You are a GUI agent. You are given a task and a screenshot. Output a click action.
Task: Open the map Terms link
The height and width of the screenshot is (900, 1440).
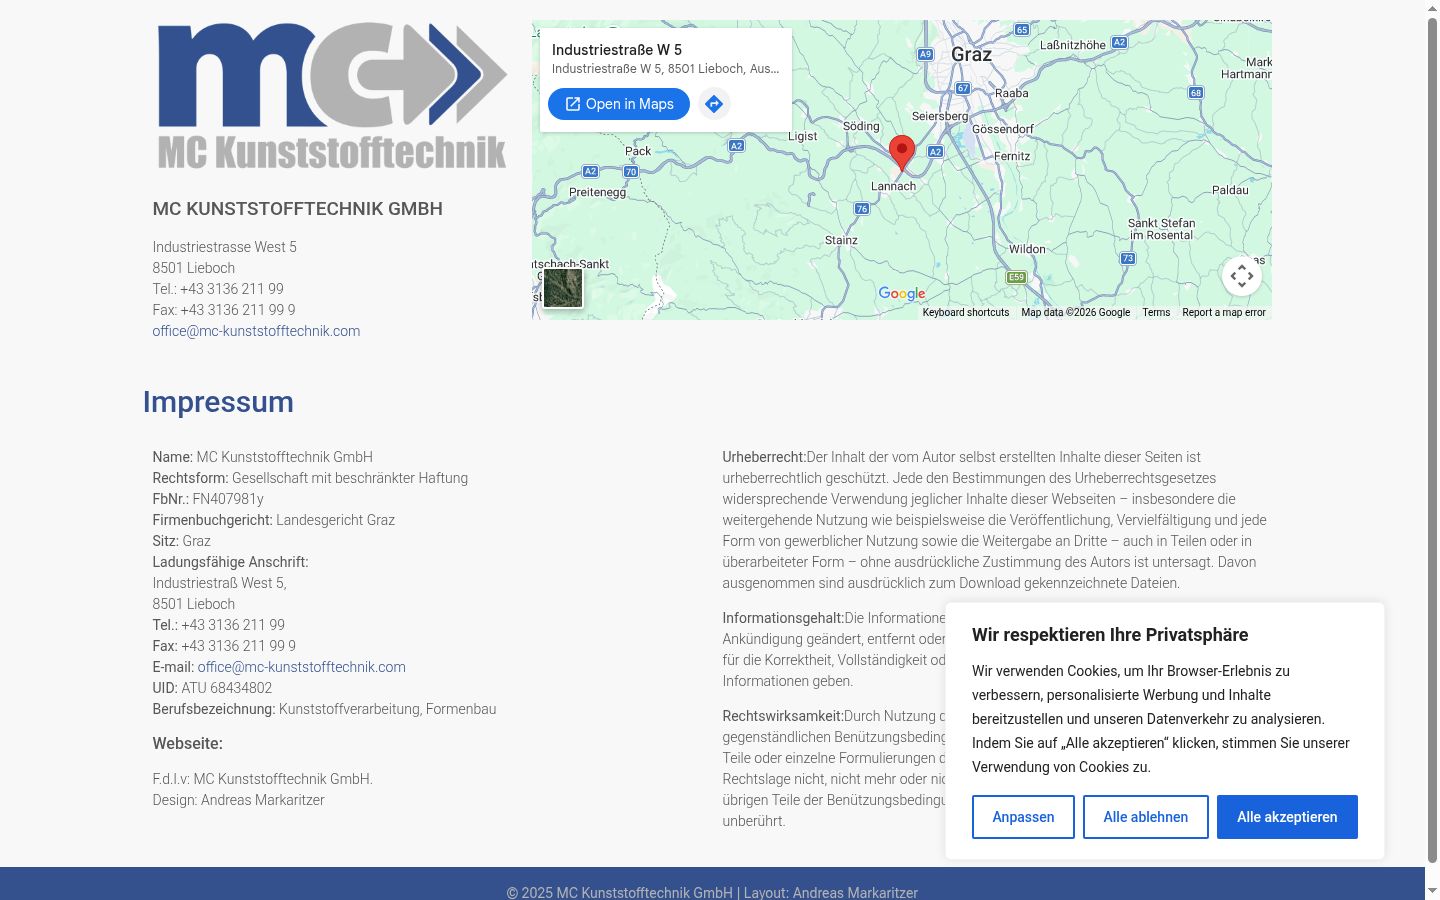tap(1156, 312)
